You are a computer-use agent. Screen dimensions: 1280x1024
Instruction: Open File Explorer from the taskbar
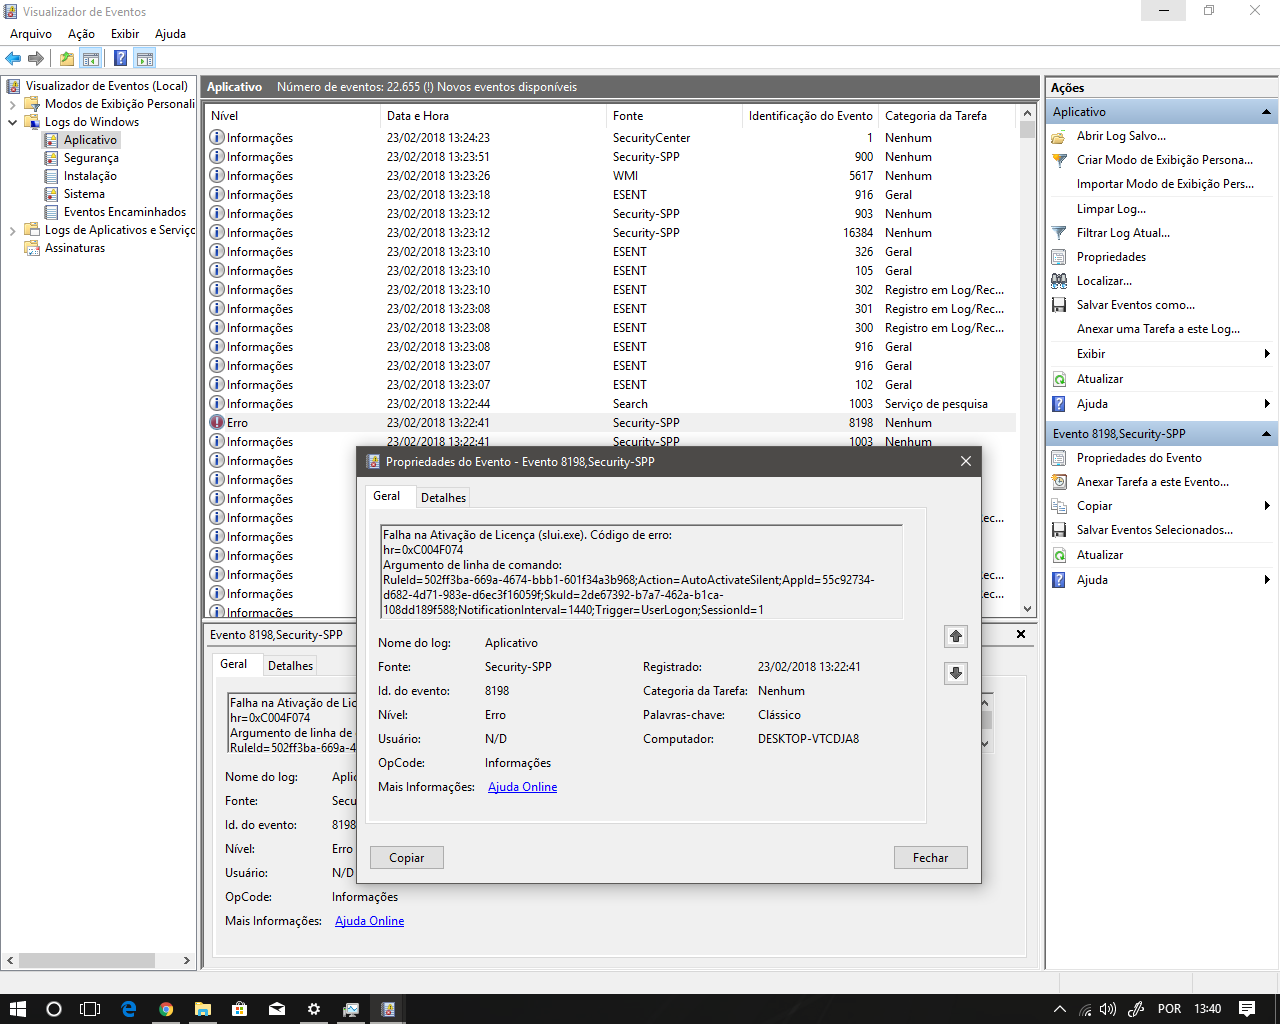(x=202, y=1009)
